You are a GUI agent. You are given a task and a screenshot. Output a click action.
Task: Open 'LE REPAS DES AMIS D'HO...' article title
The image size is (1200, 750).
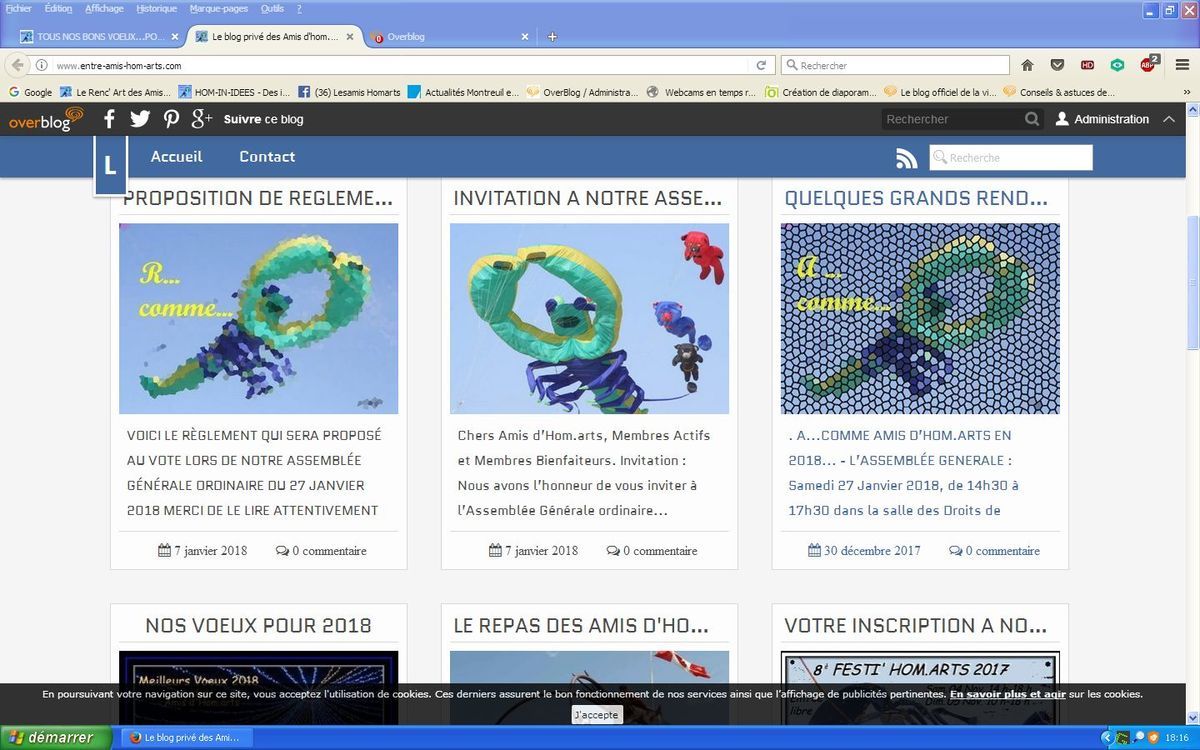click(x=581, y=626)
